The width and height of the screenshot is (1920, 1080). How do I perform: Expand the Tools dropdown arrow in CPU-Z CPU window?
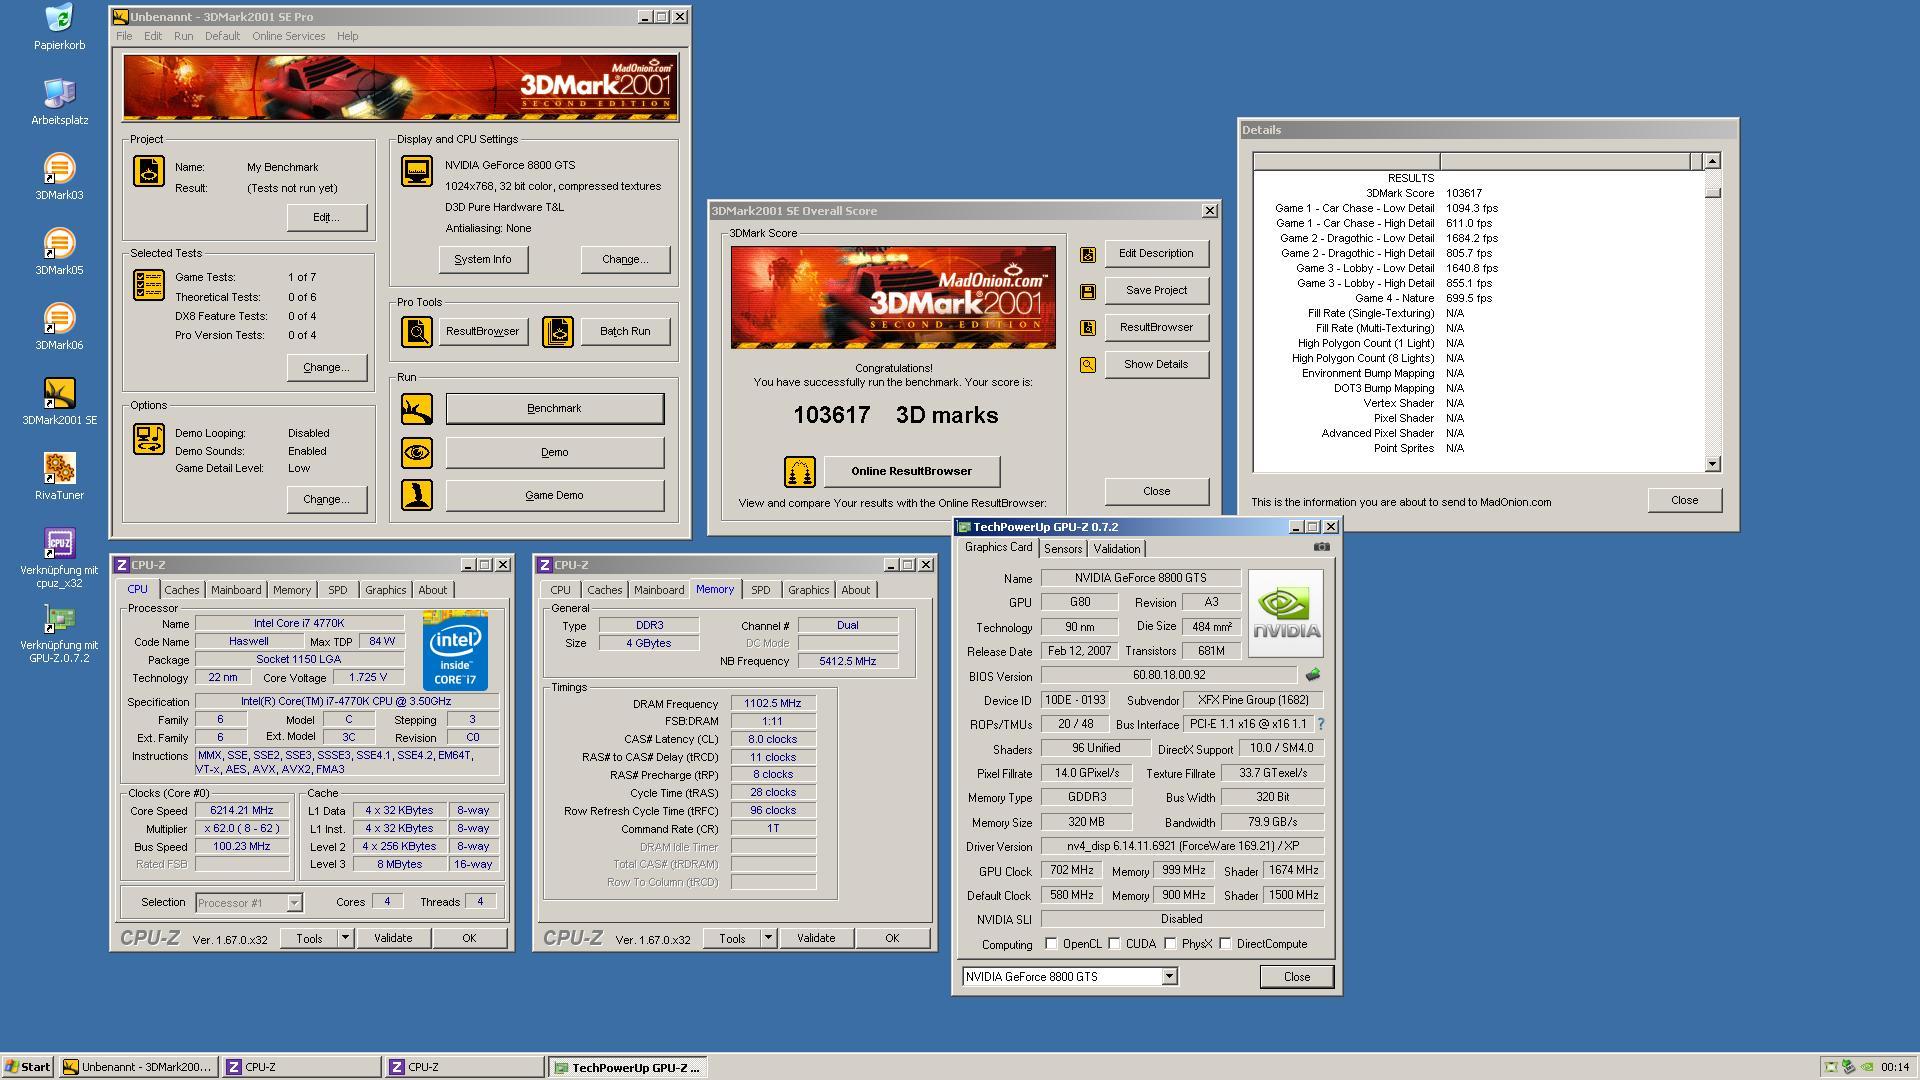345,938
